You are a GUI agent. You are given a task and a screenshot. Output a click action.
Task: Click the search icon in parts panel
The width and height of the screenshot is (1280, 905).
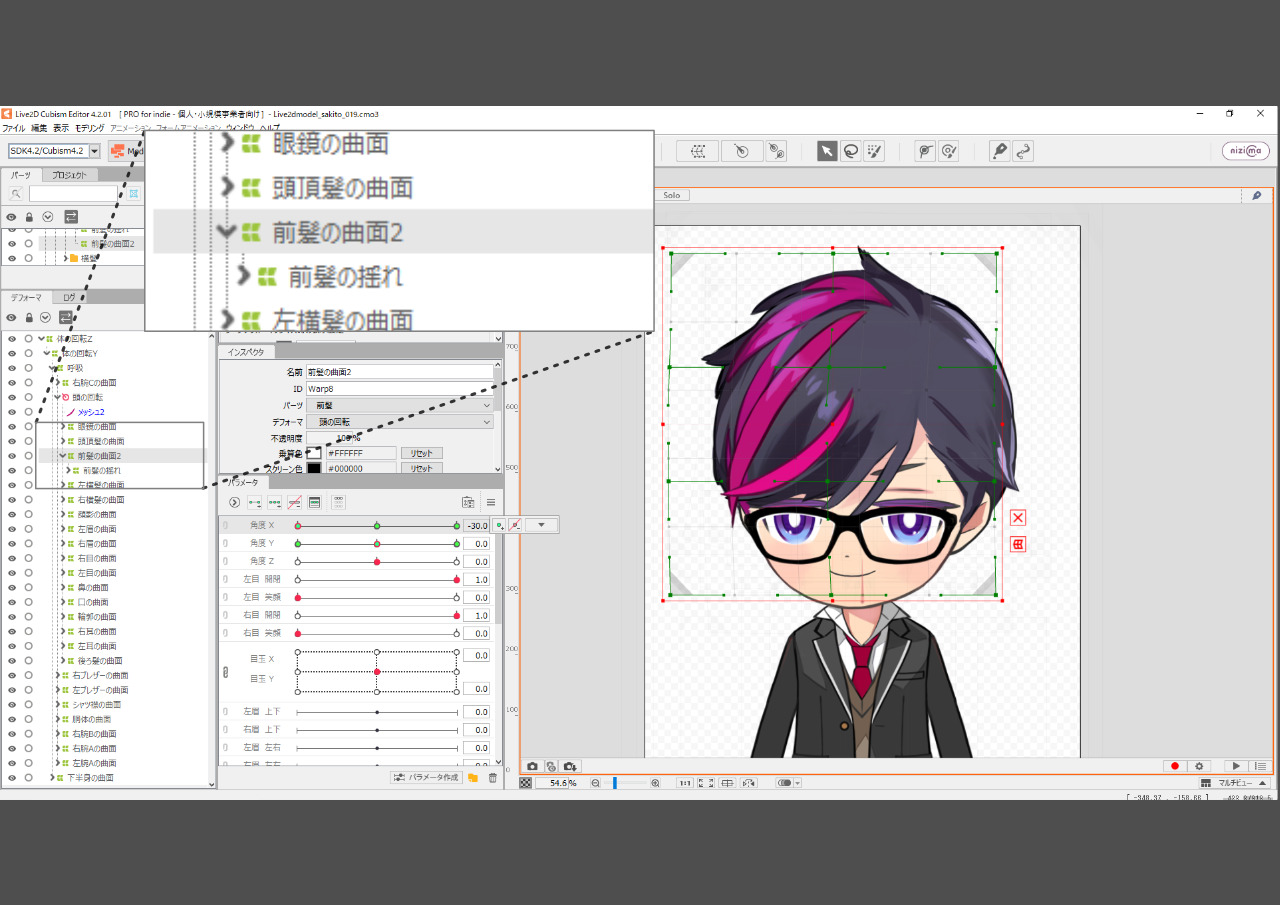pyautogui.click(x=17, y=194)
